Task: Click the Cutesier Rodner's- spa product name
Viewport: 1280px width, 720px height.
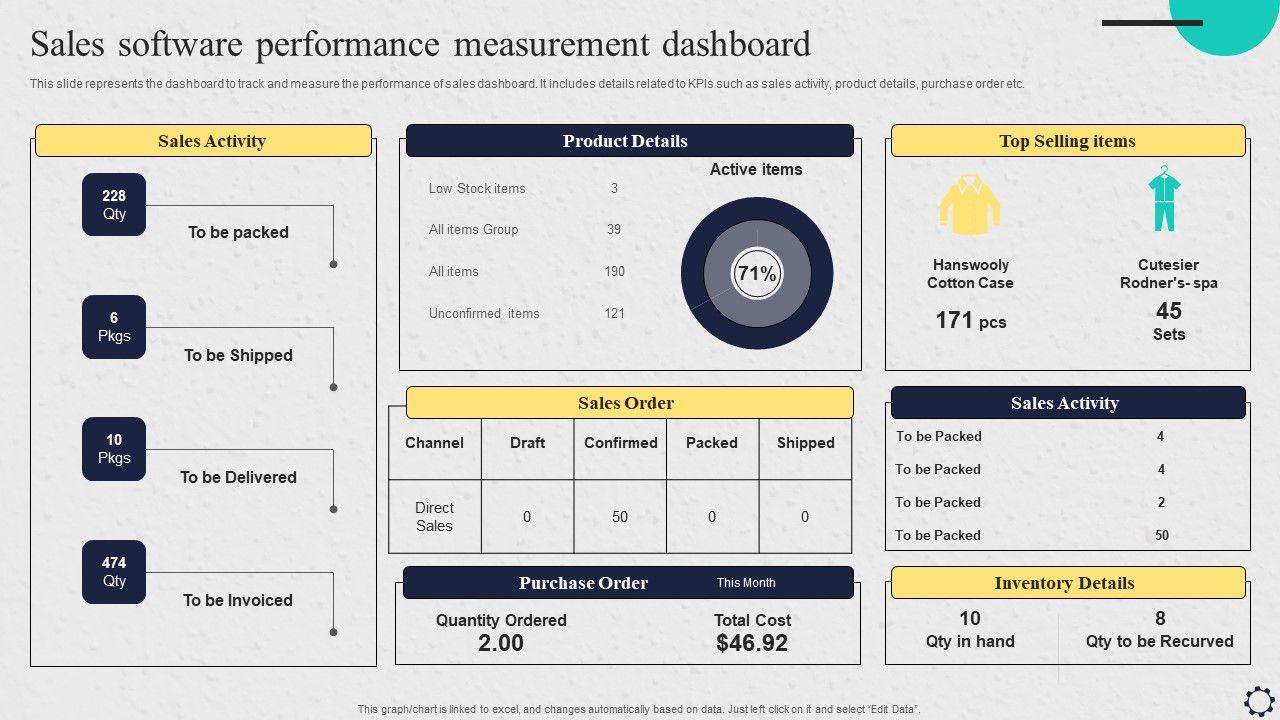Action: pyautogui.click(x=1168, y=274)
